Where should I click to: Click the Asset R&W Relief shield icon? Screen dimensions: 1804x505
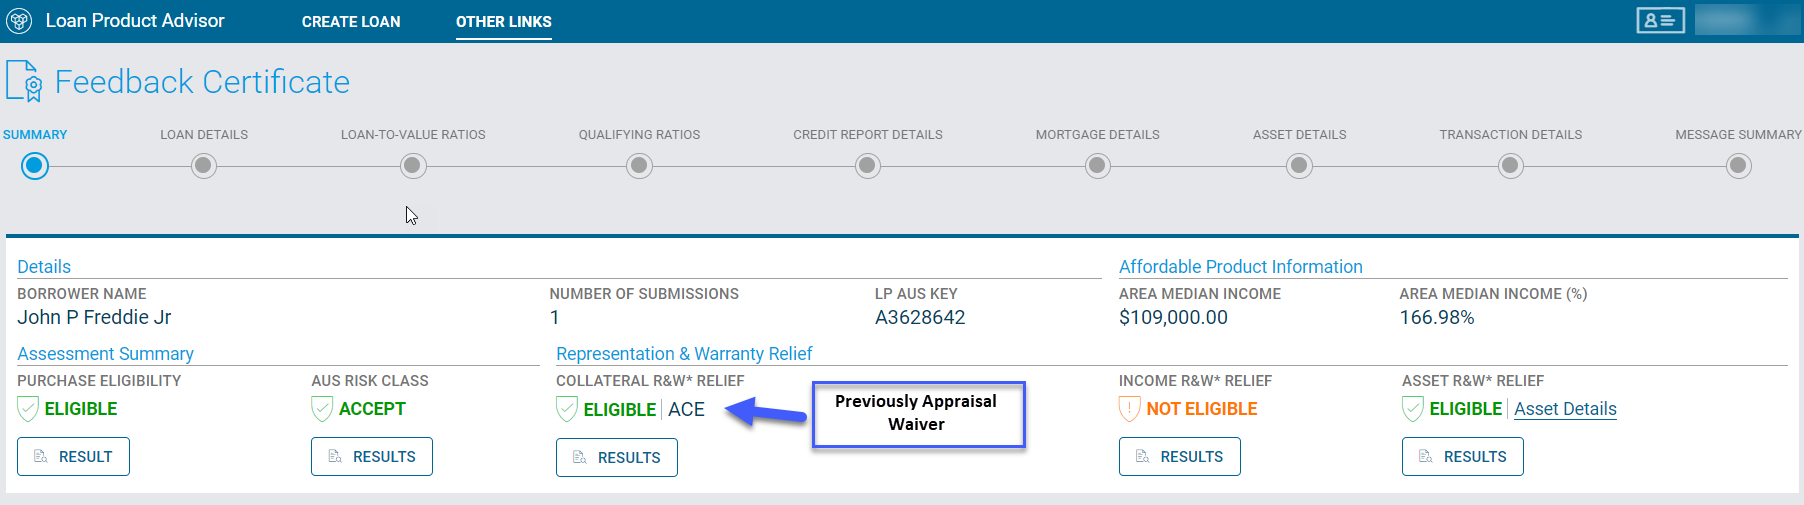1413,409
